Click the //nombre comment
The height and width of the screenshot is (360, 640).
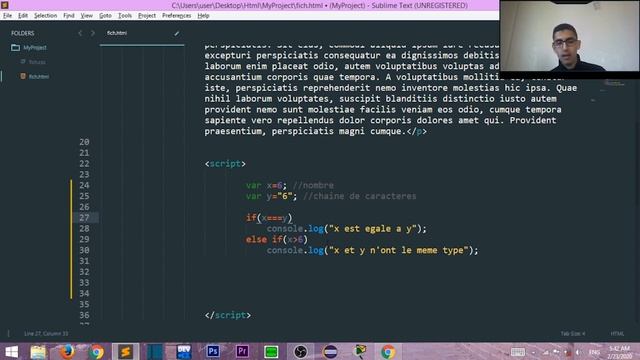(313, 185)
